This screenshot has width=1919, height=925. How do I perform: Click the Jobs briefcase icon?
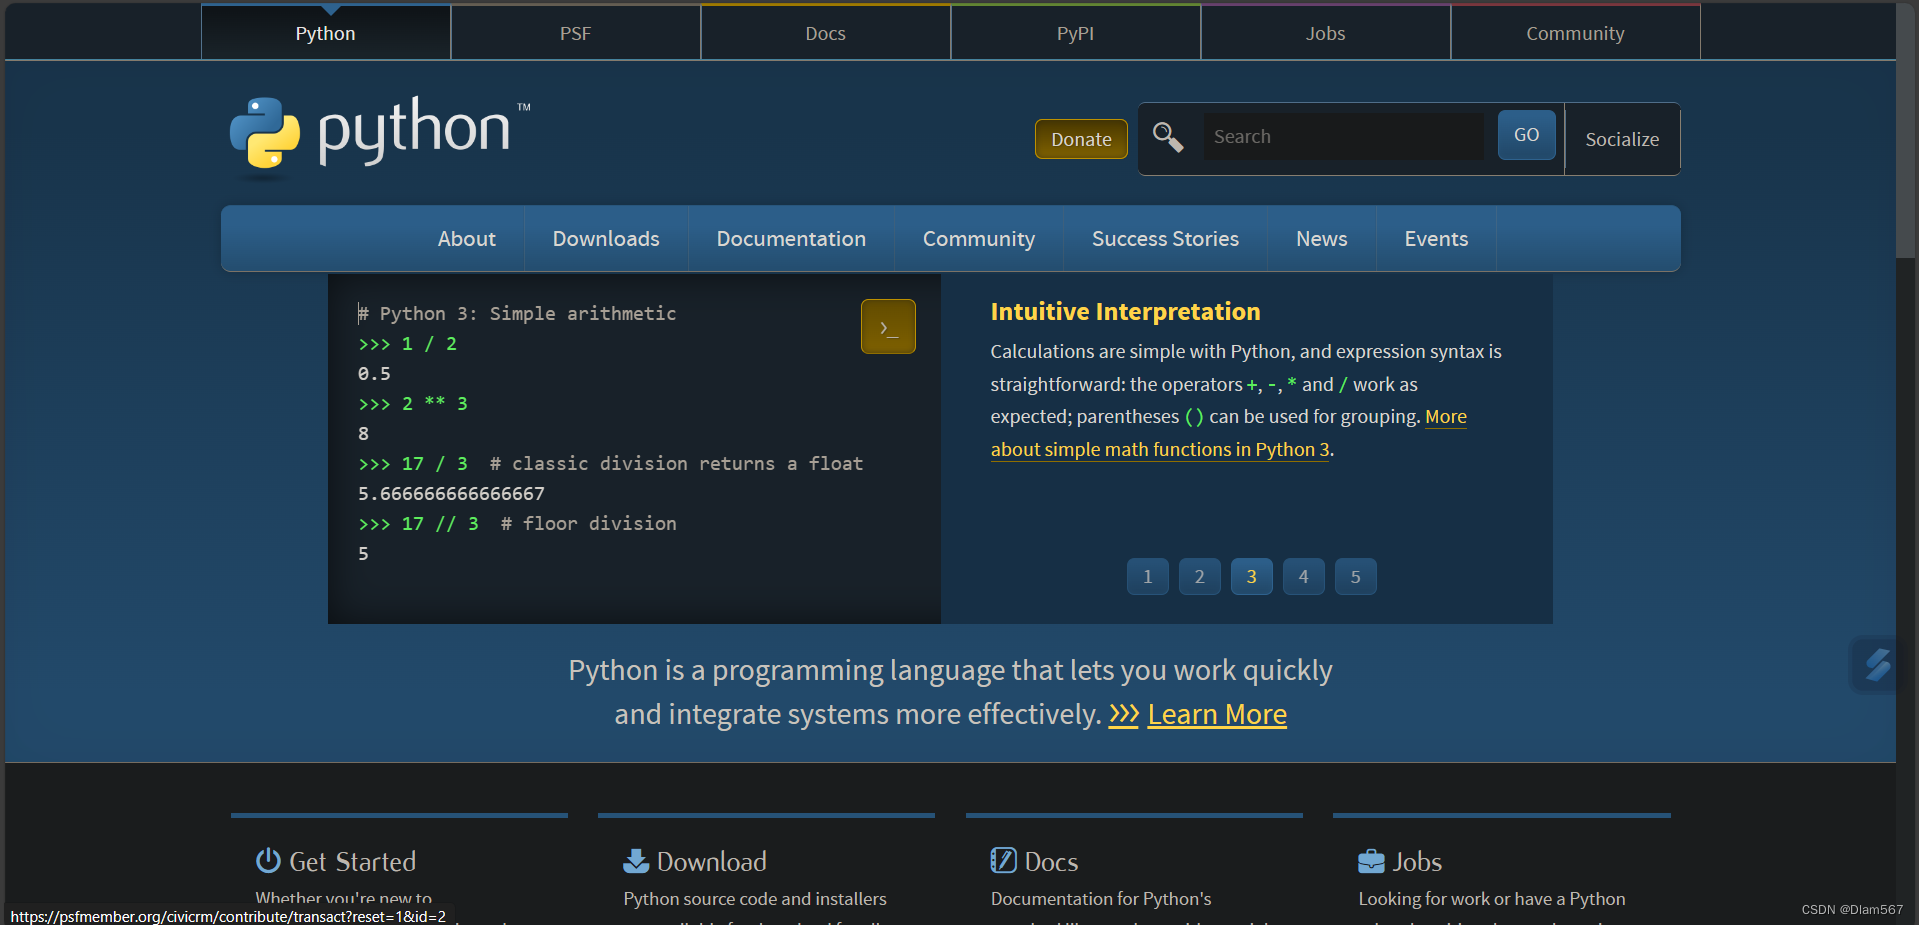[1371, 861]
